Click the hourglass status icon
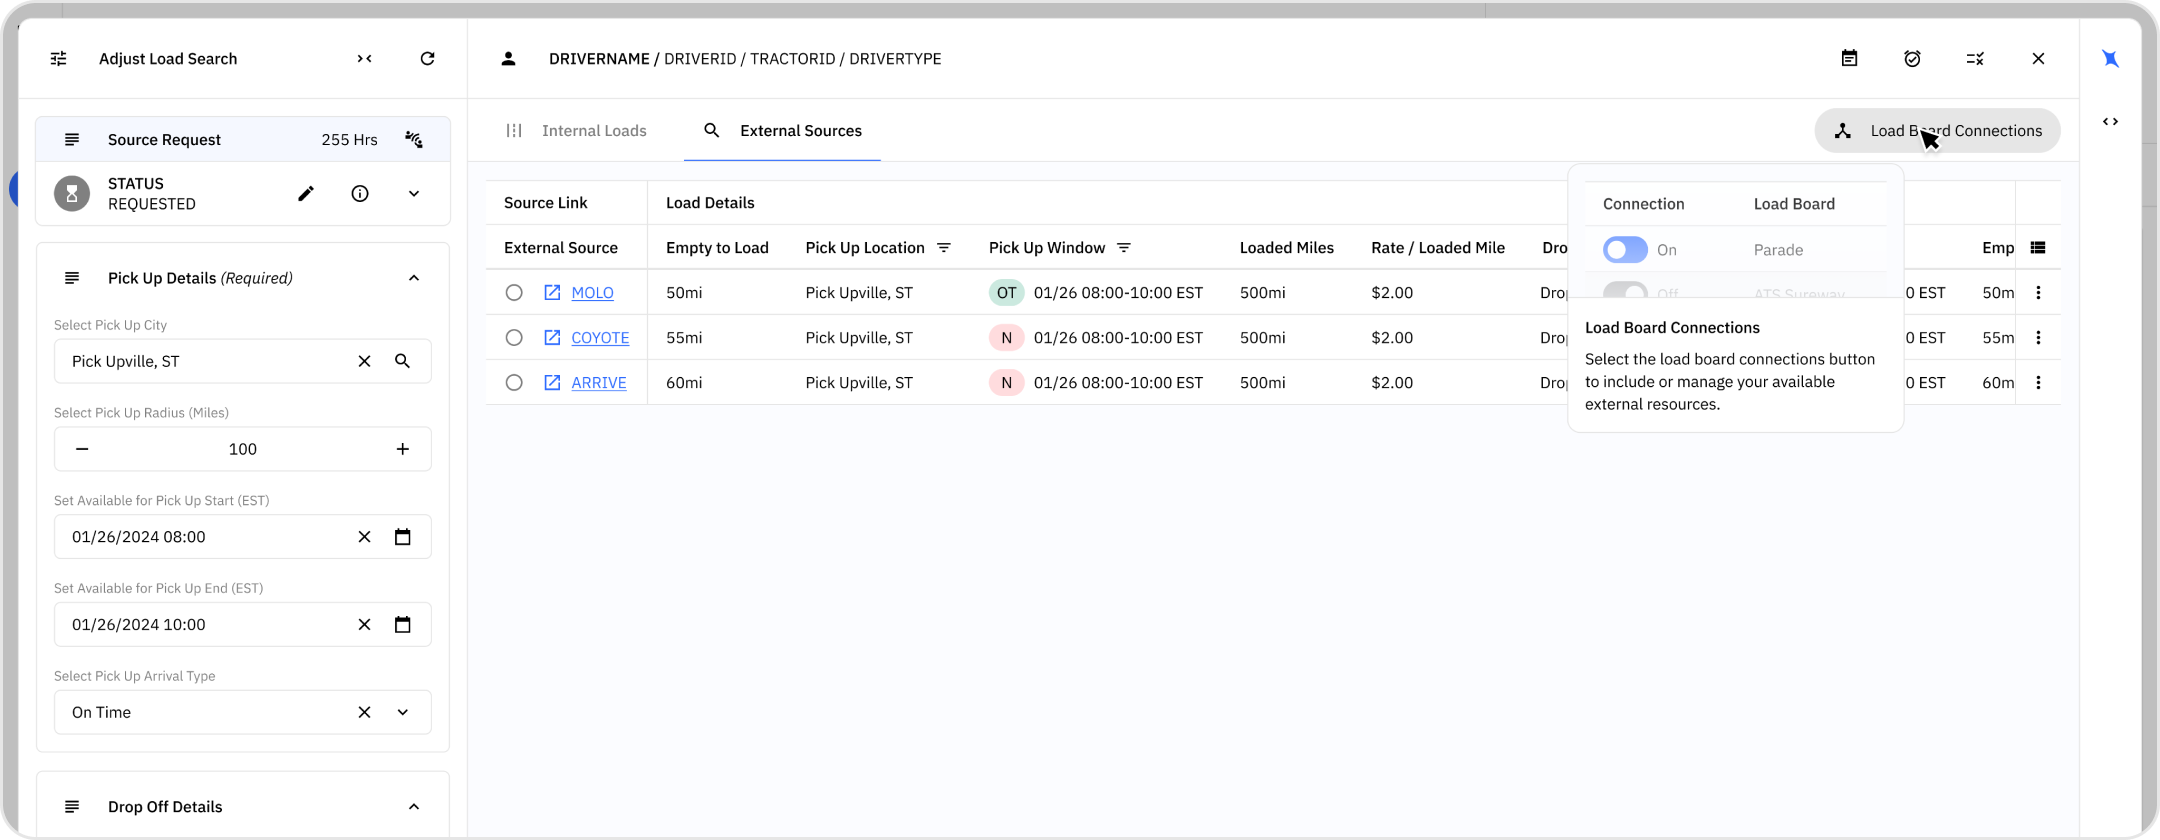Screen dimensions: 2160x840 click(72, 194)
